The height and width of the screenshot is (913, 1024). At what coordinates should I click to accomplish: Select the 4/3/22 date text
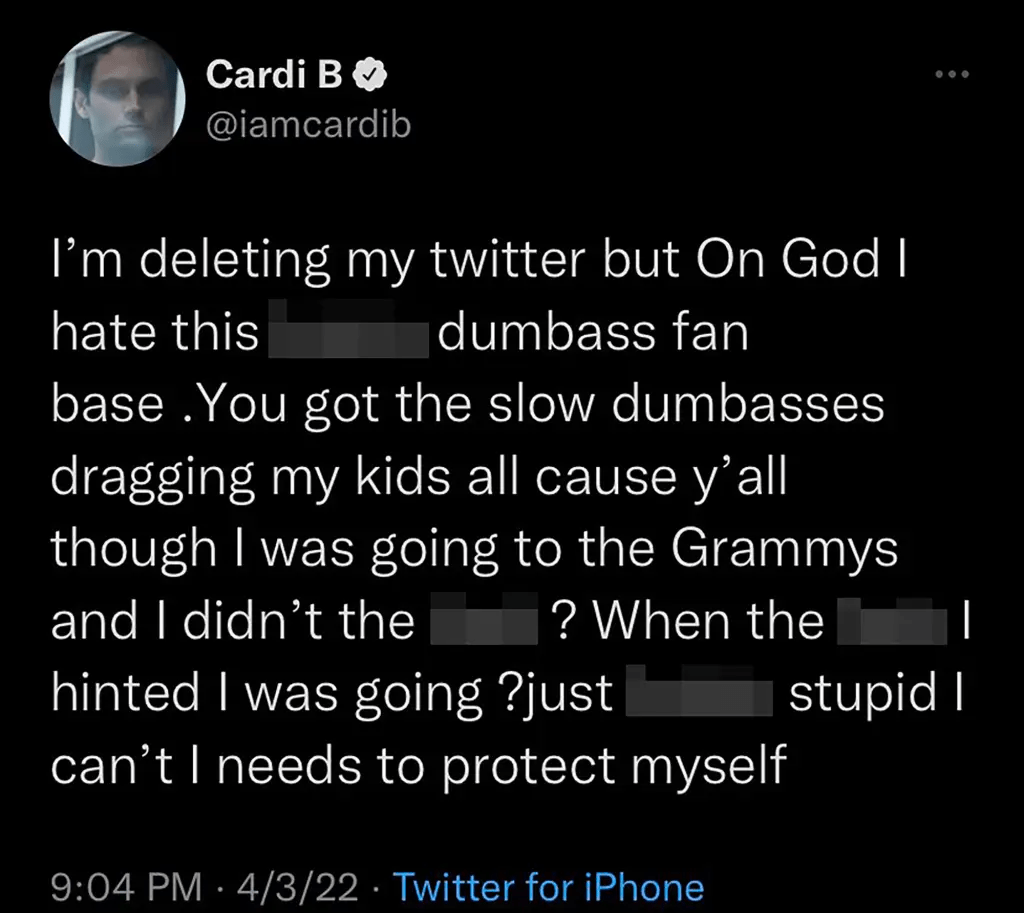point(298,887)
